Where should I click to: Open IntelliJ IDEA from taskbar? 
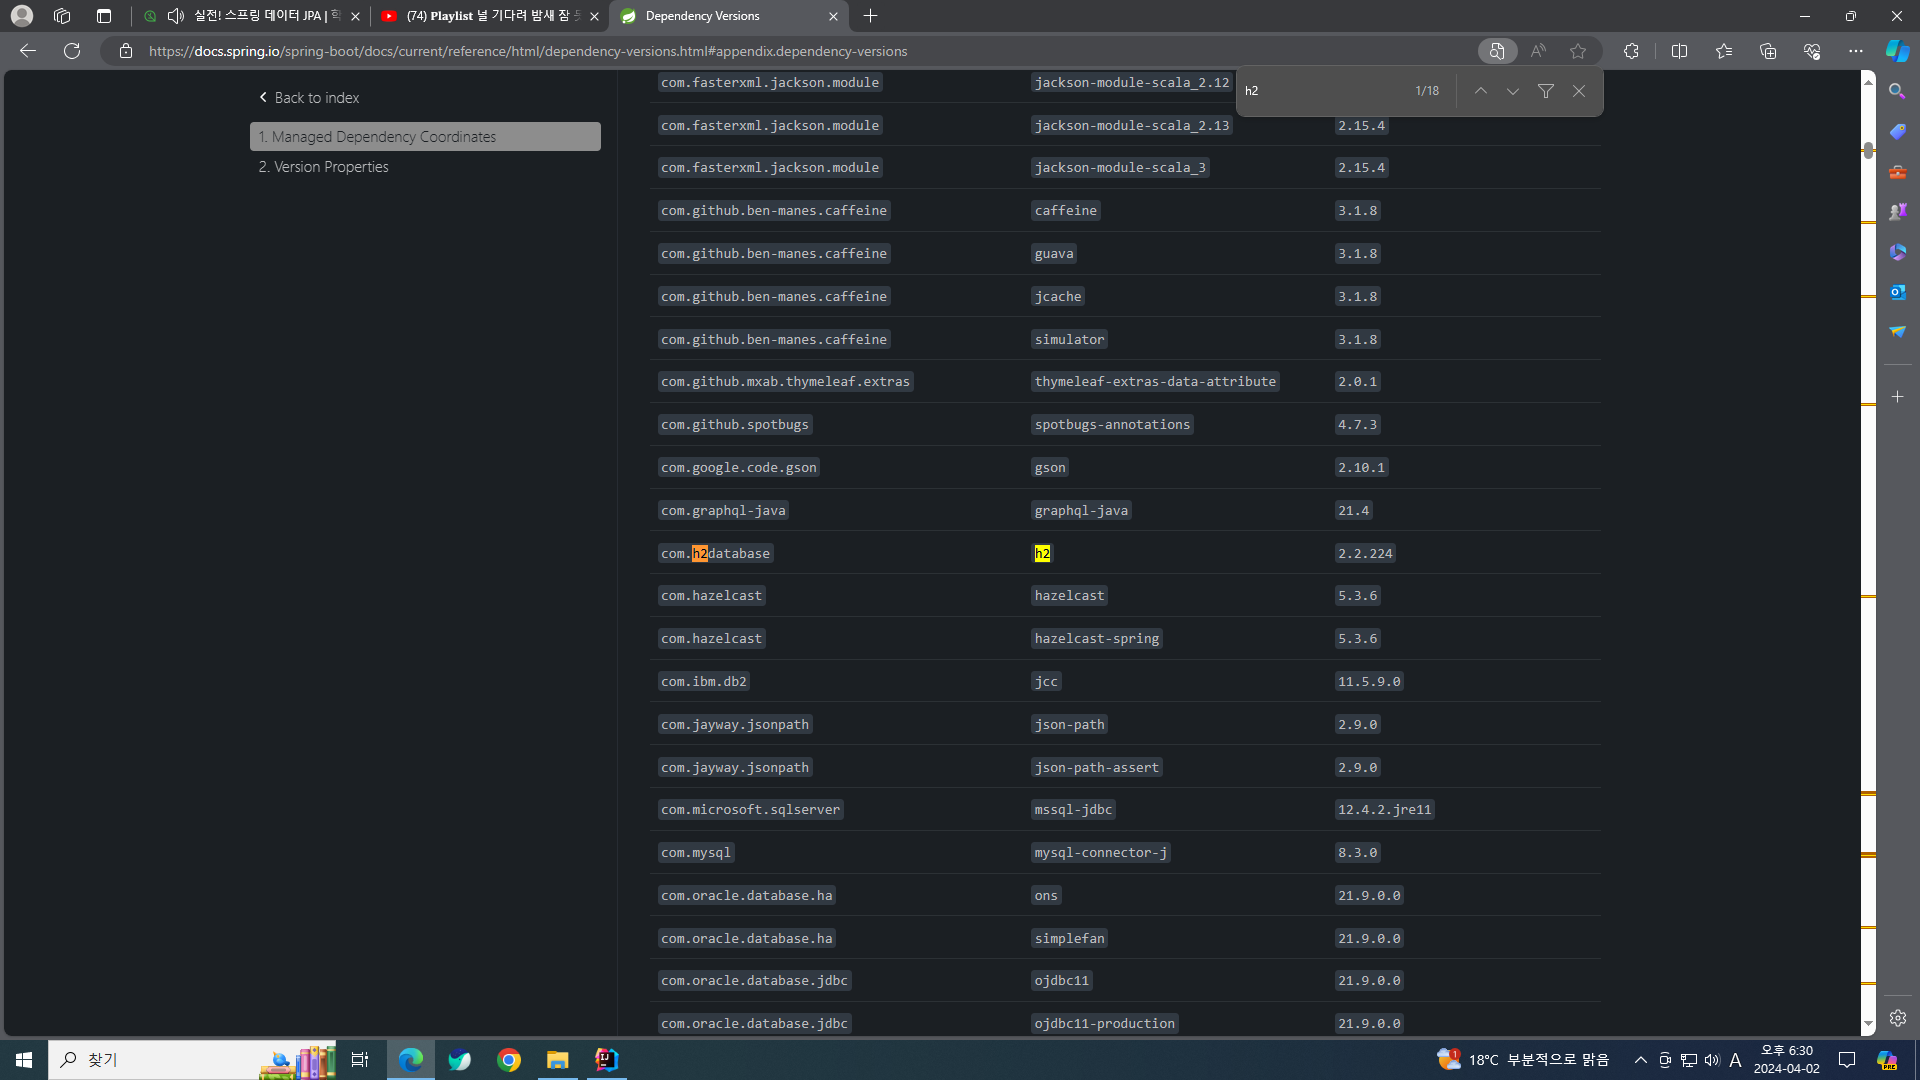(x=607, y=1059)
